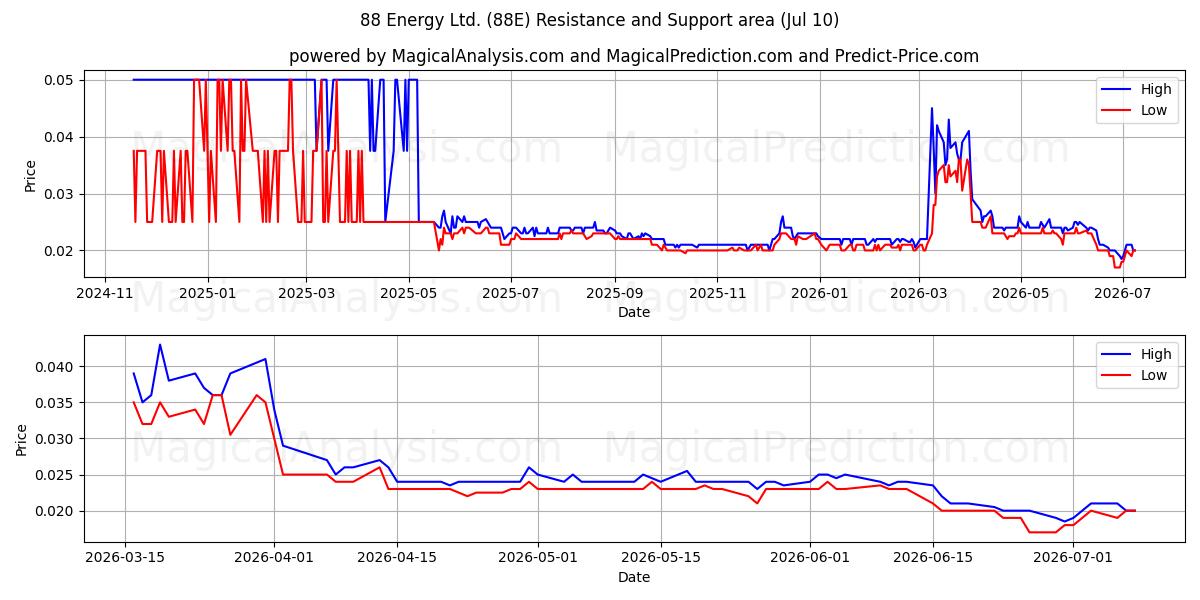Image resolution: width=1200 pixels, height=600 pixels.
Task: Click the '2025-07' x-axis label on the top chart
Action: 511,294
